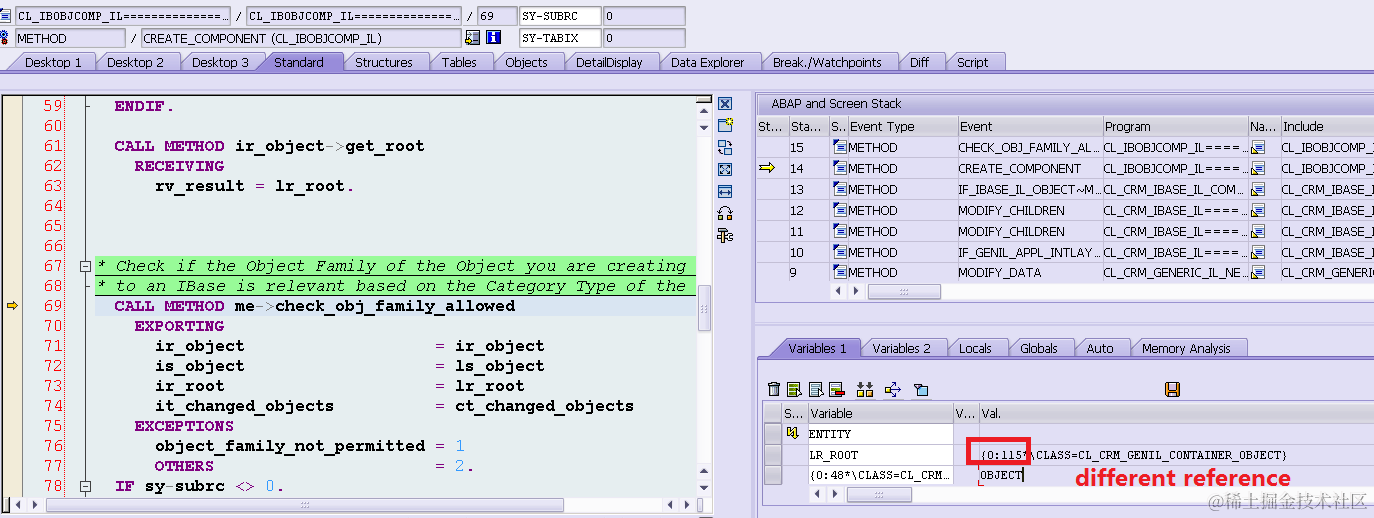
Task: Click the blue arrows transfer icon
Action: (893, 389)
